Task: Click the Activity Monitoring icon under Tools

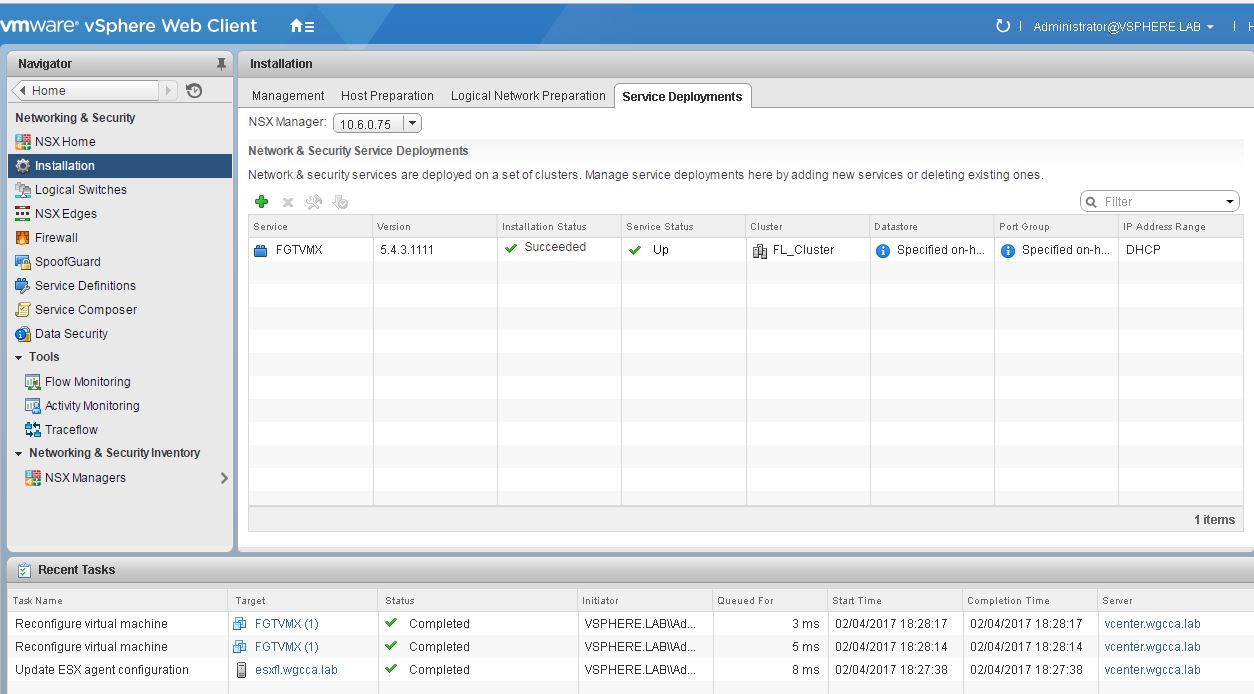Action: click(33, 406)
